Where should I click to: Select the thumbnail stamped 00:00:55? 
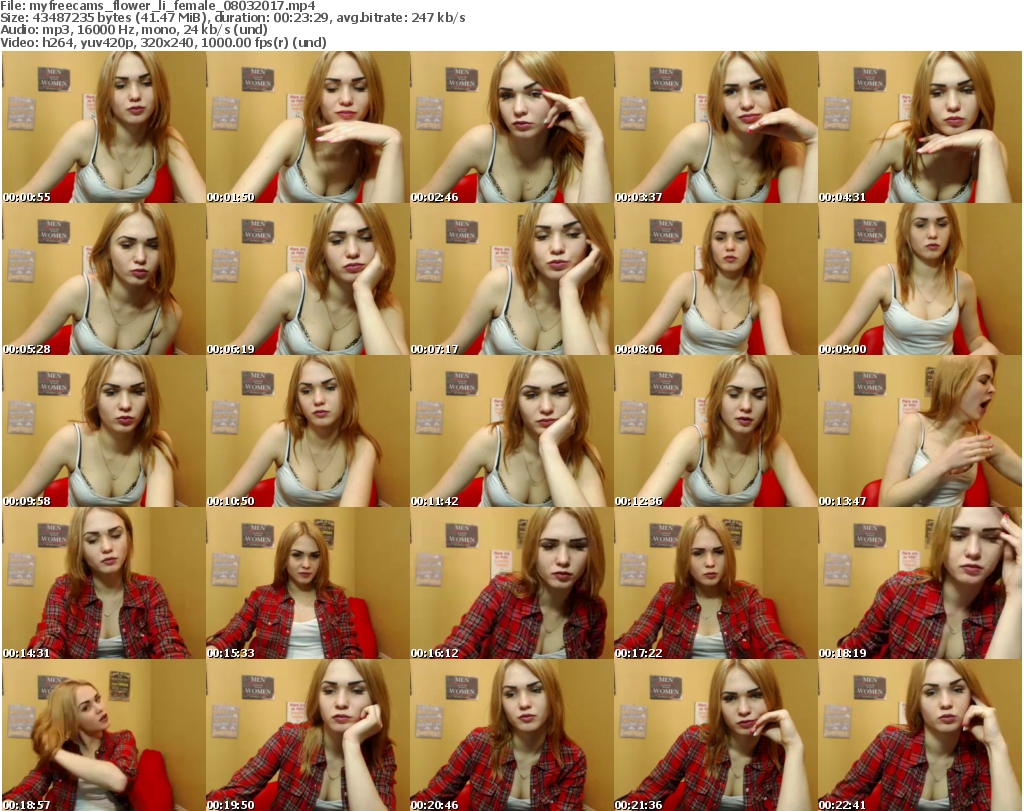pyautogui.click(x=104, y=127)
